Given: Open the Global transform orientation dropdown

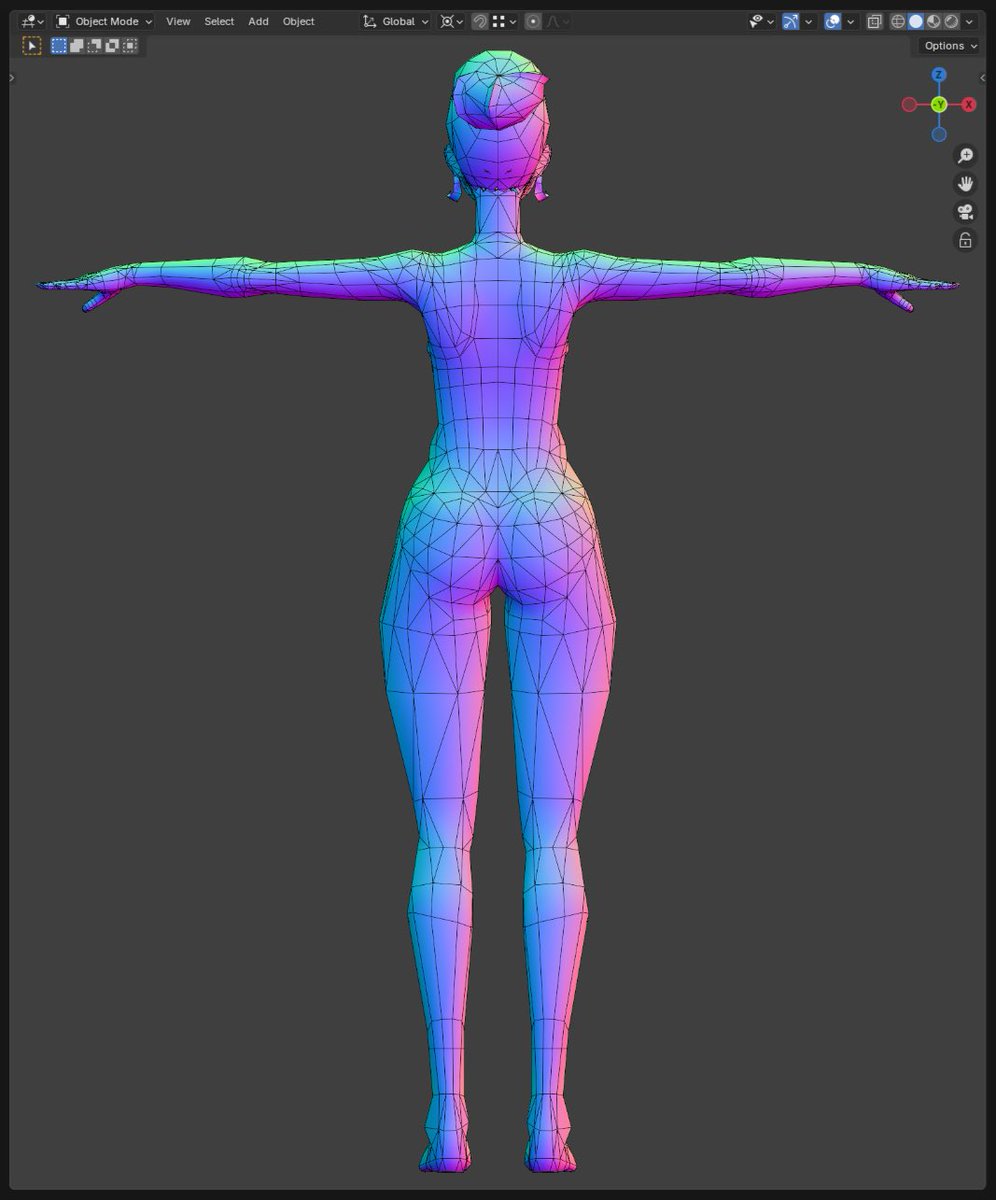Looking at the screenshot, I should (396, 21).
